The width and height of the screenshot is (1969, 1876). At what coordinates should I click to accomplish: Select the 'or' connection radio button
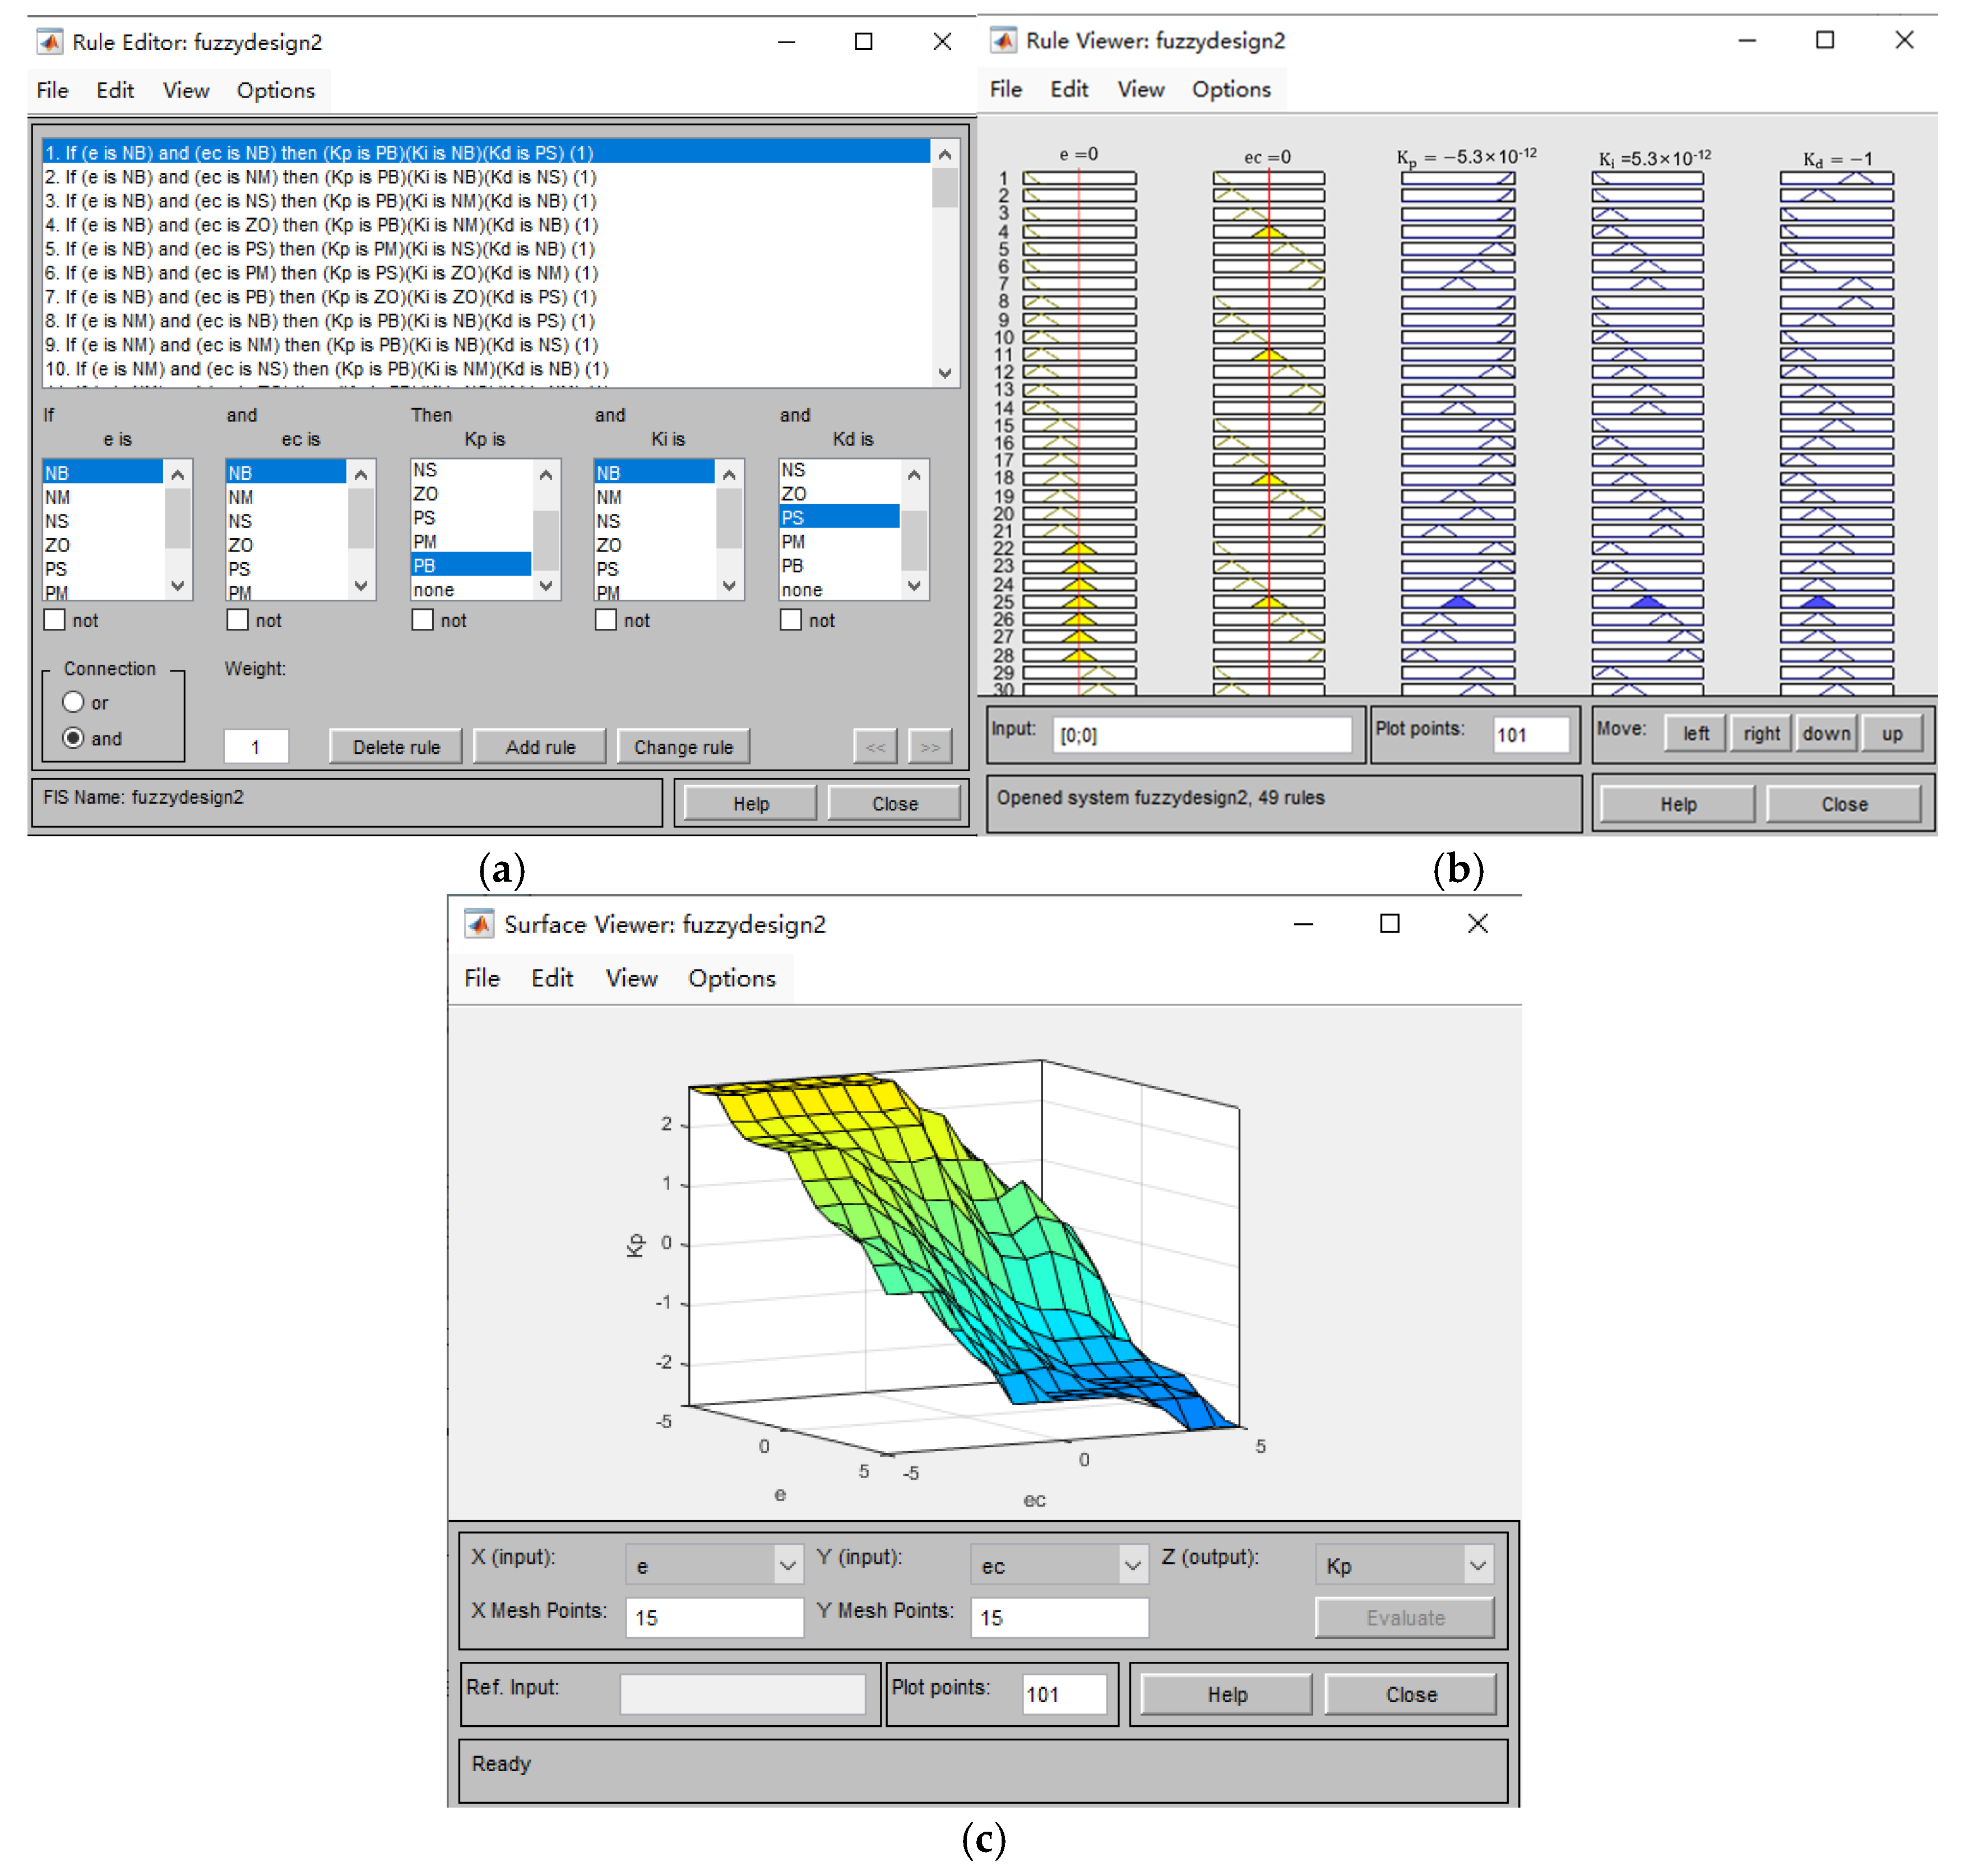[x=73, y=702]
